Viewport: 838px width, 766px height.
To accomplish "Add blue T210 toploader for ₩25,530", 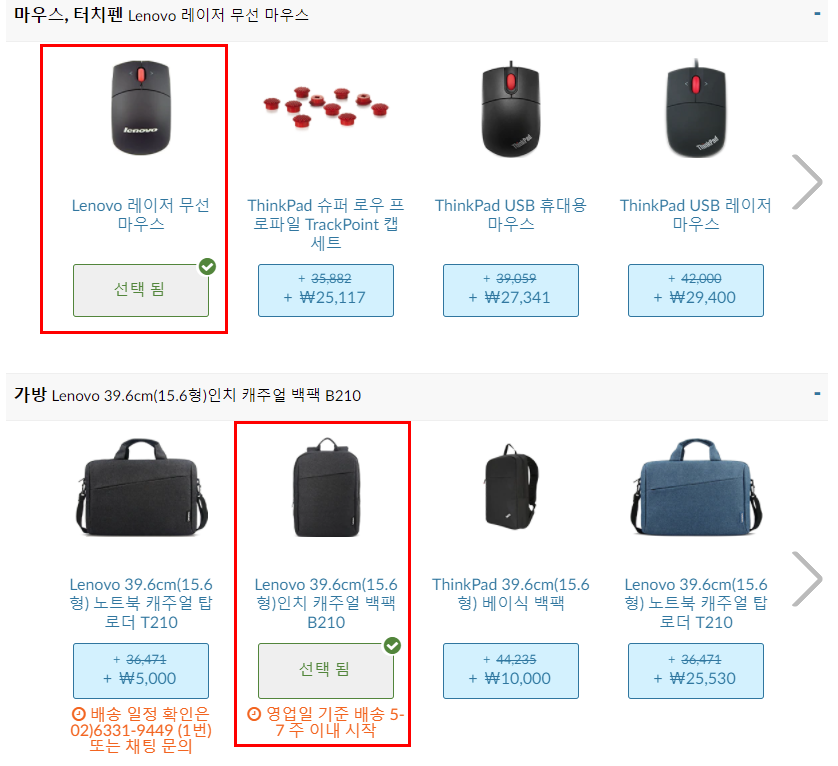I will point(695,670).
